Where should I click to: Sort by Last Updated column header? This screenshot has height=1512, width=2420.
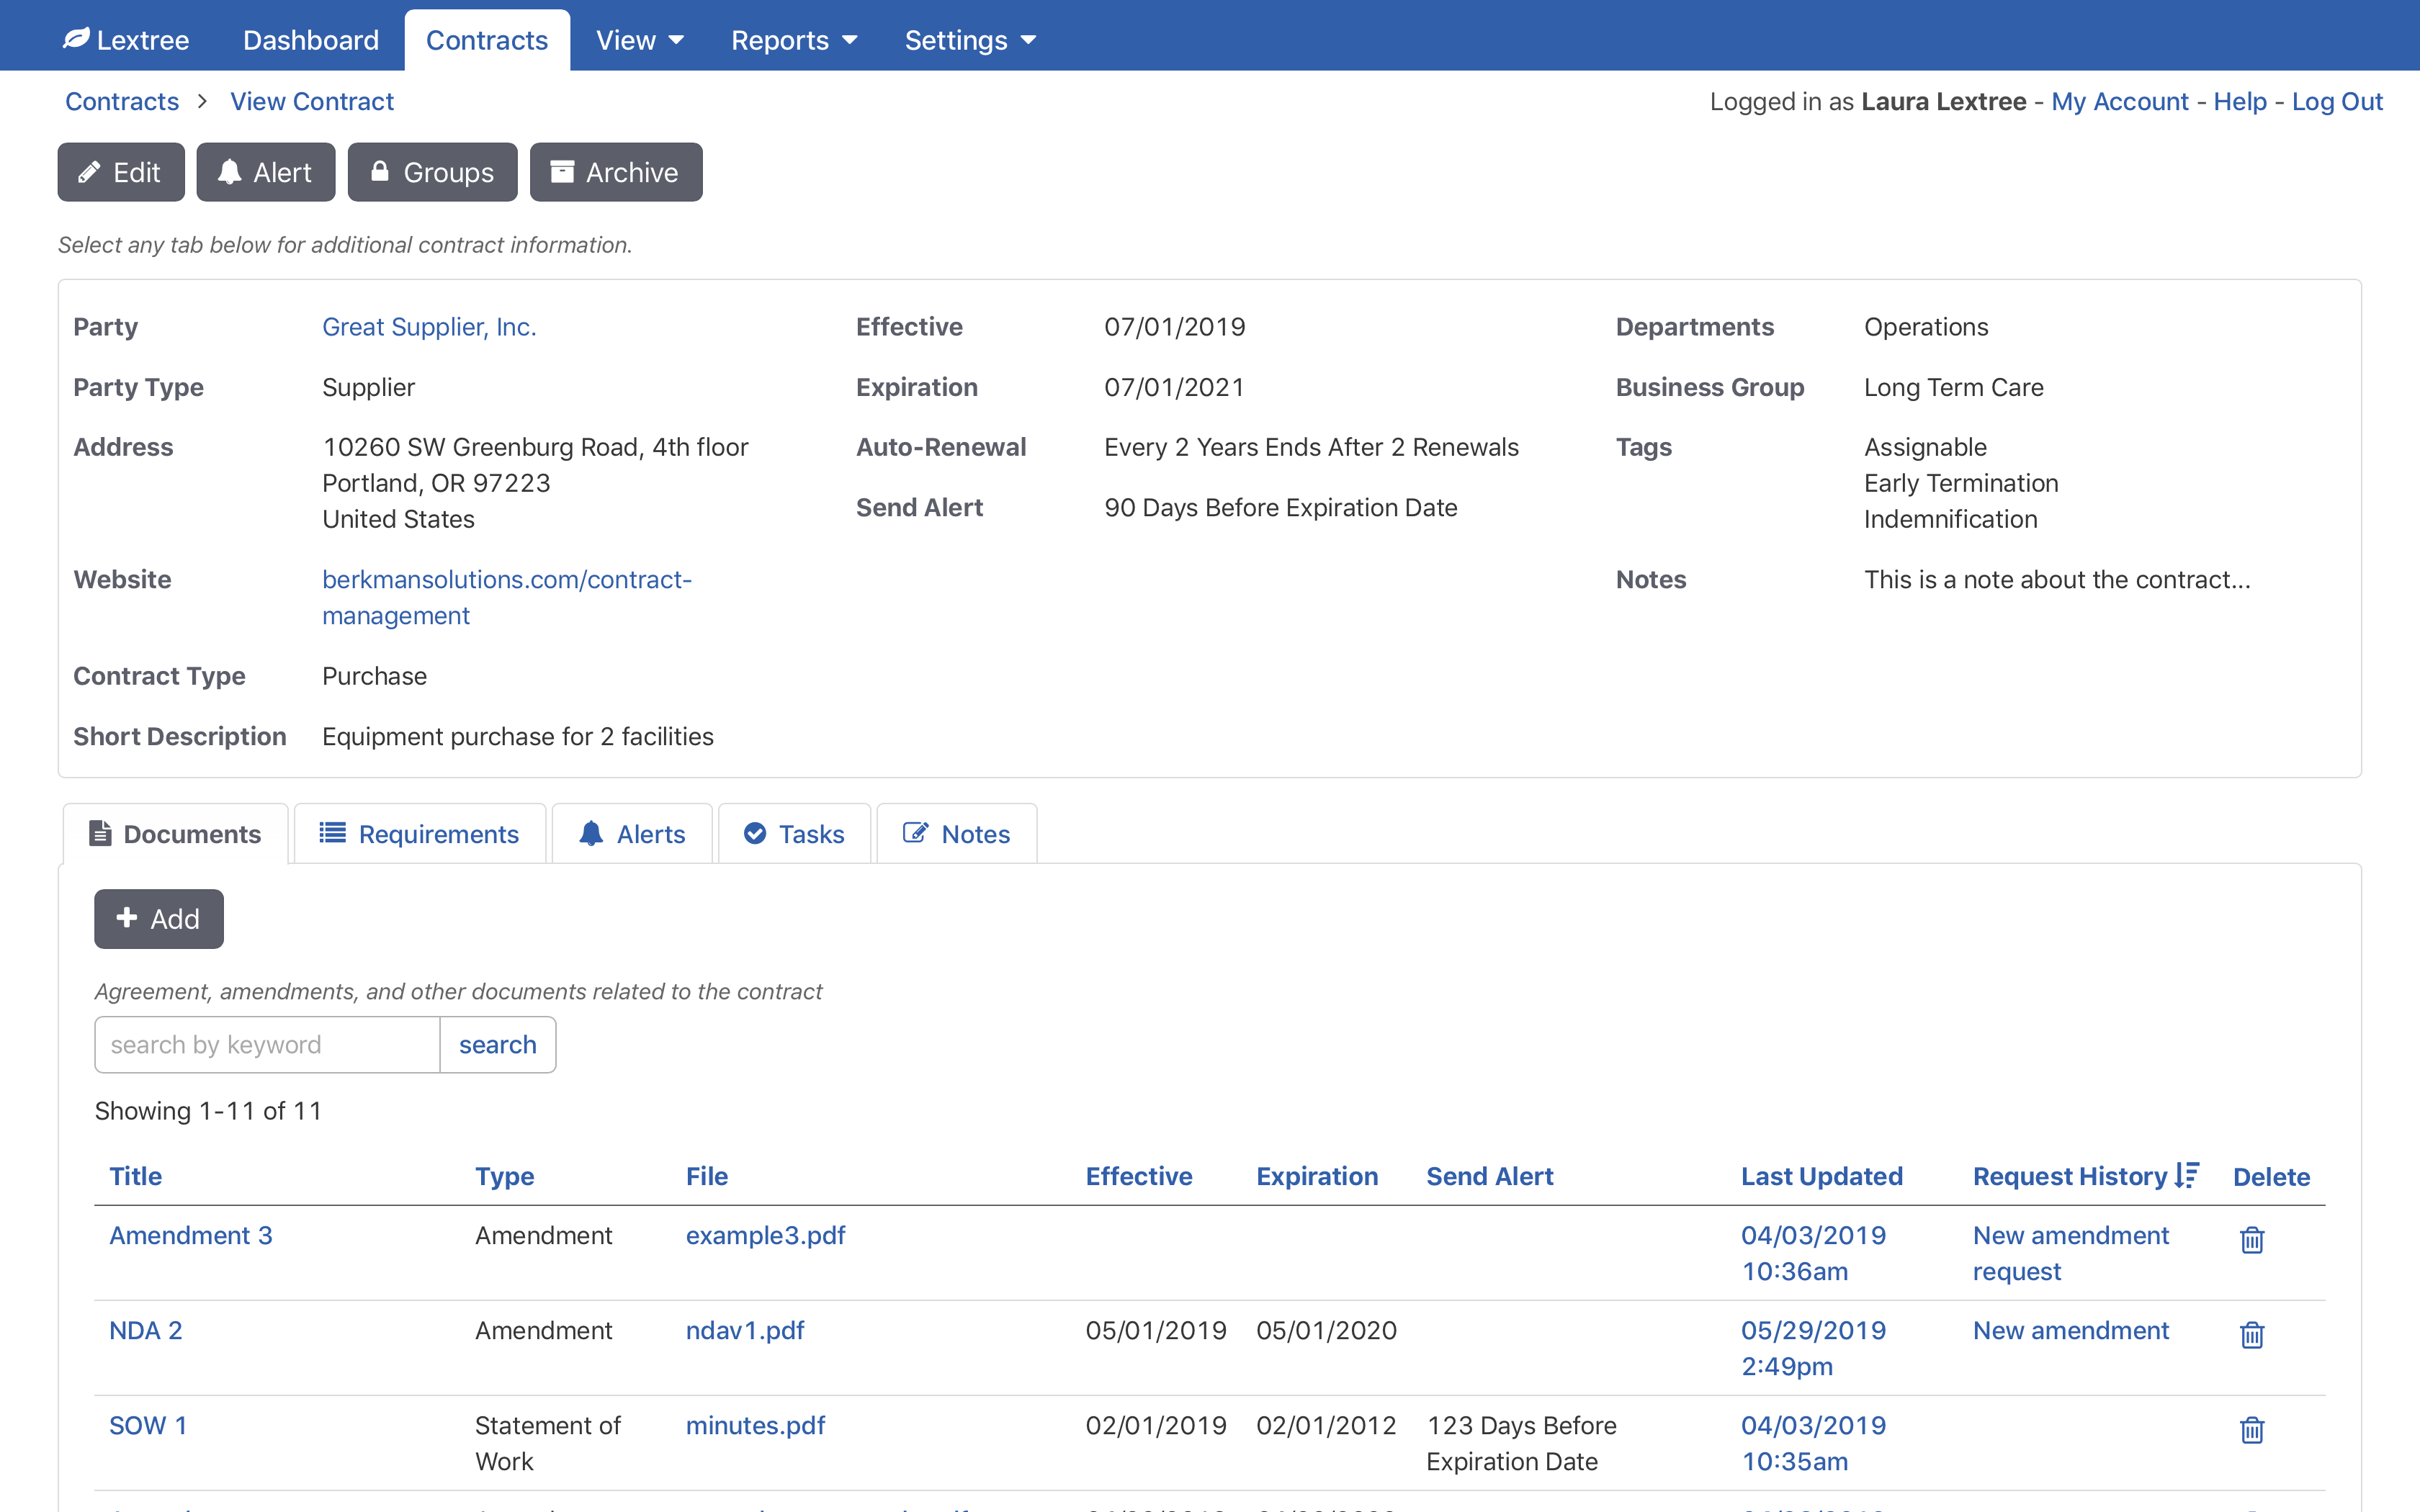[1821, 1175]
